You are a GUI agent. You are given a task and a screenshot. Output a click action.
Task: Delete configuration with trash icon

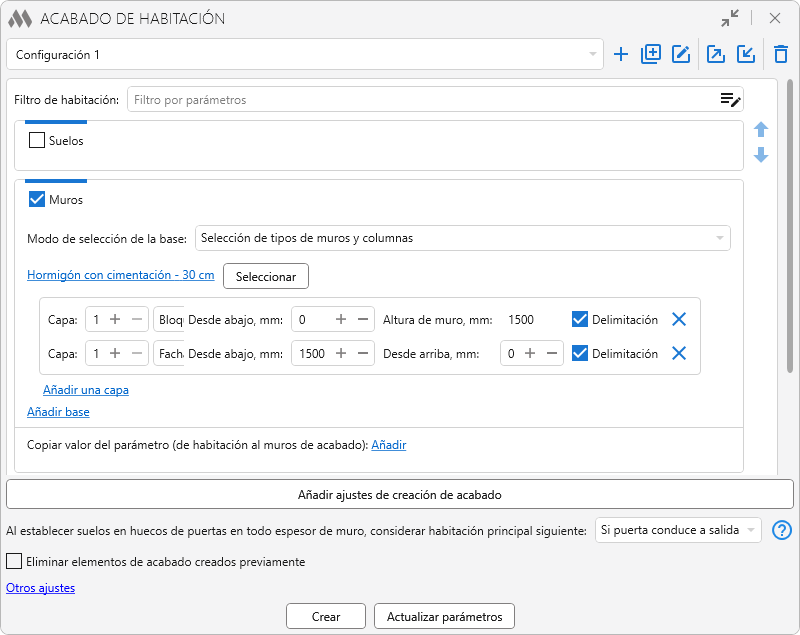tap(781, 55)
